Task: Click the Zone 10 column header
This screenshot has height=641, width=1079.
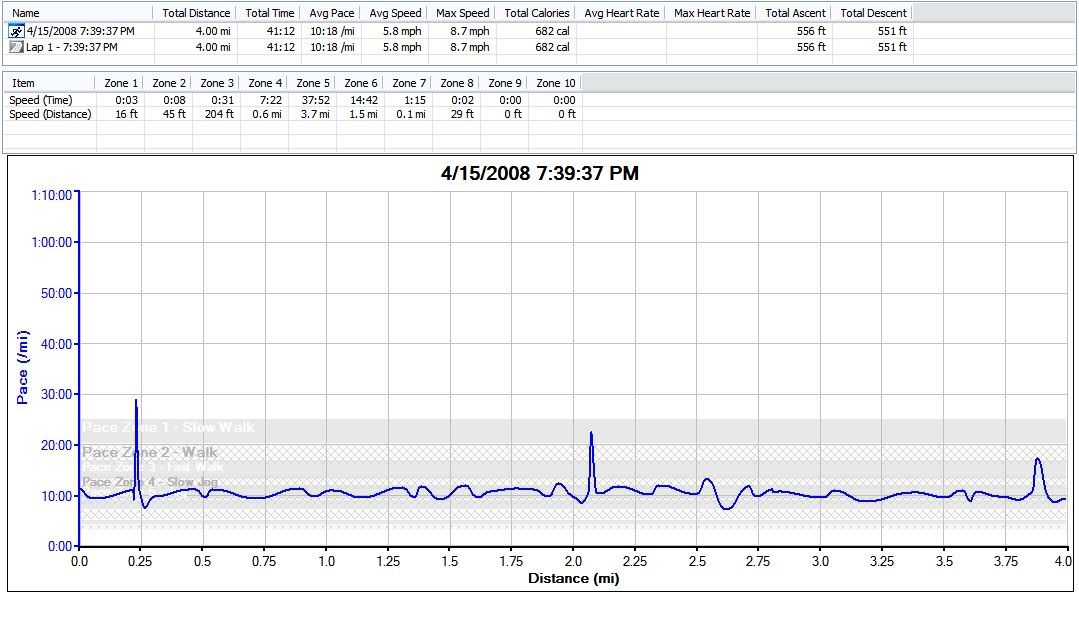Action: (555, 83)
